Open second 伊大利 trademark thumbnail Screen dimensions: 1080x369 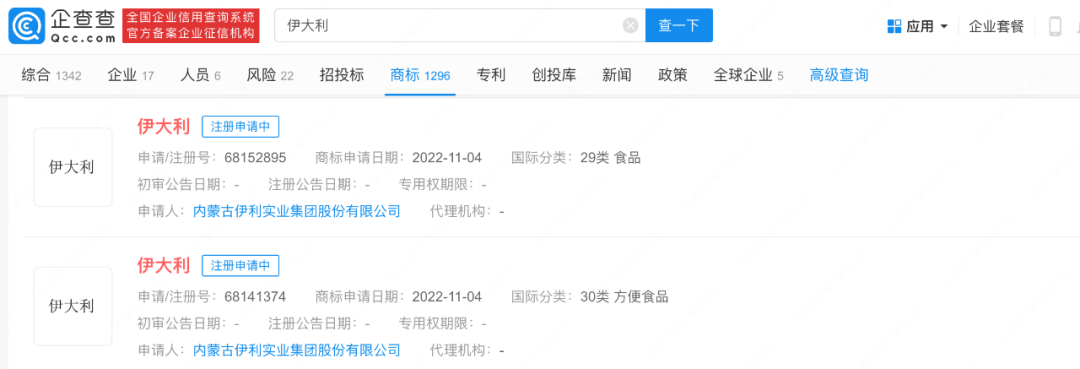pyautogui.click(x=72, y=306)
